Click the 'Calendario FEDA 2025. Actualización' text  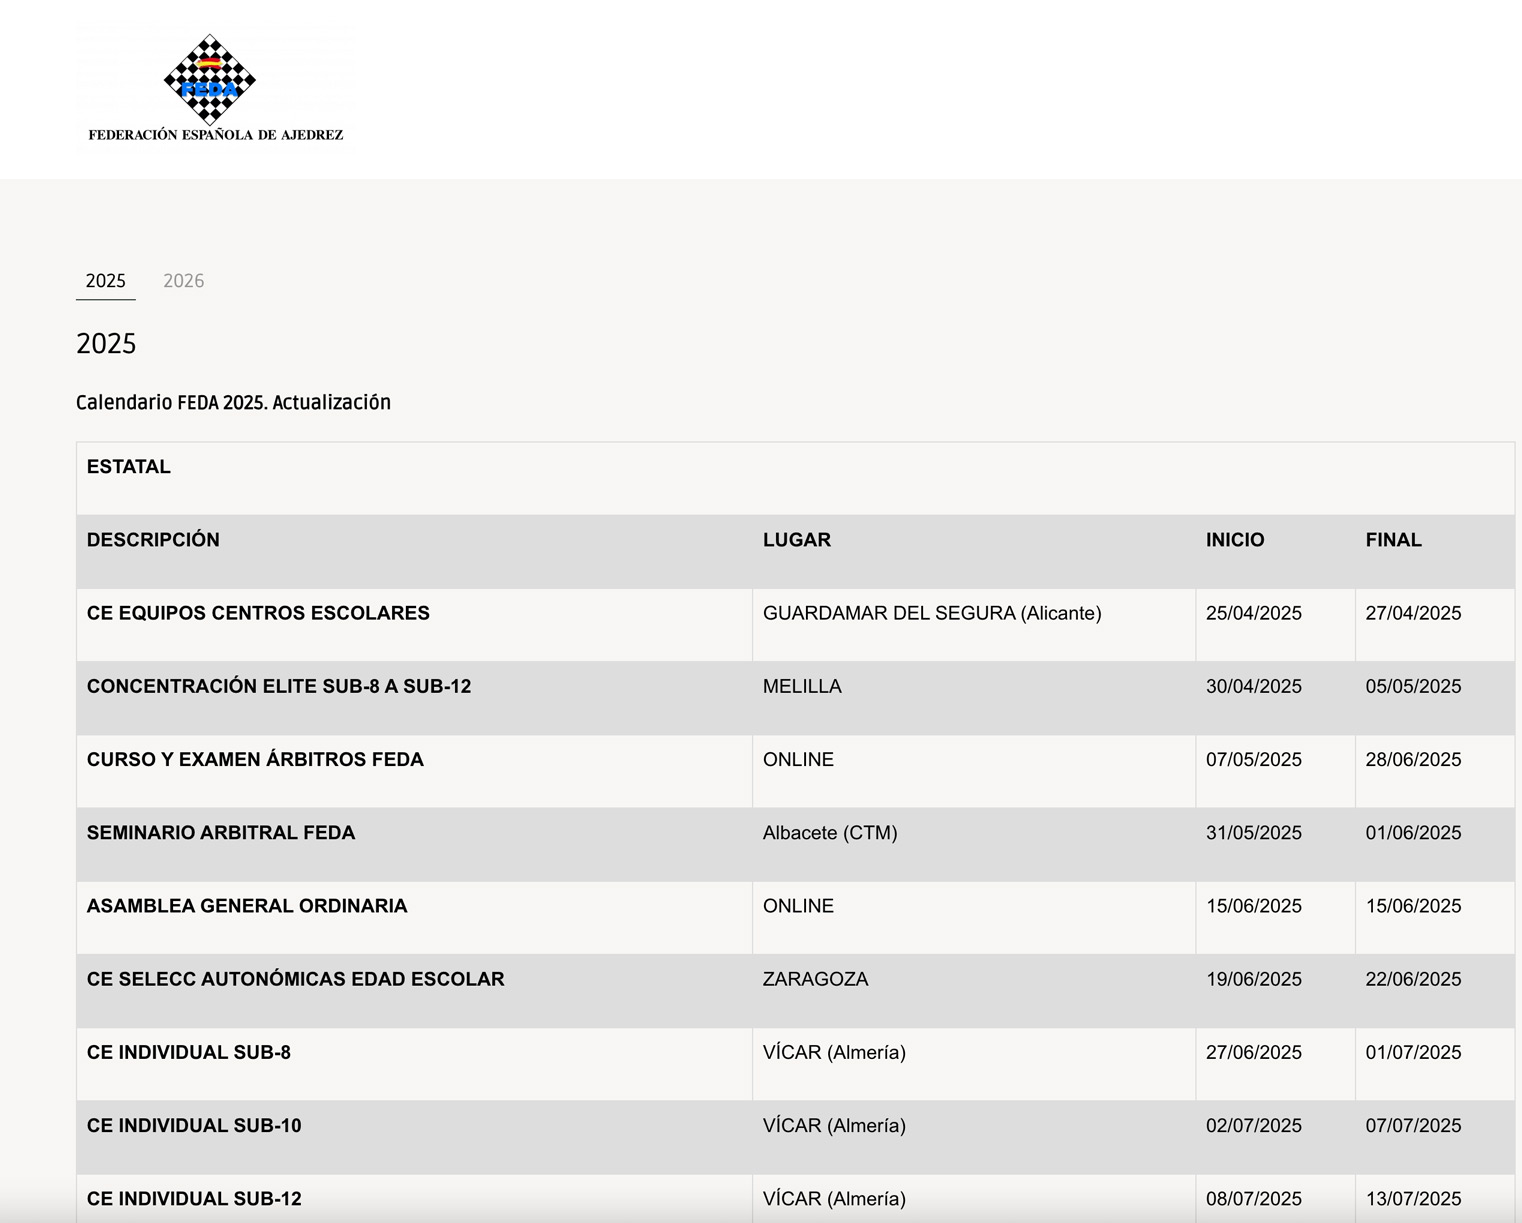click(x=233, y=402)
